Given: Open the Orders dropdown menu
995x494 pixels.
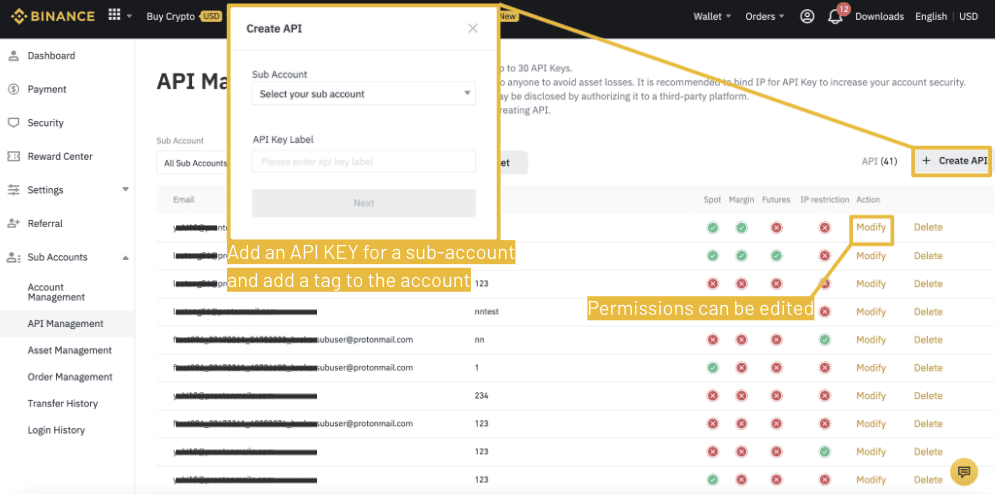Looking at the screenshot, I should point(765,17).
